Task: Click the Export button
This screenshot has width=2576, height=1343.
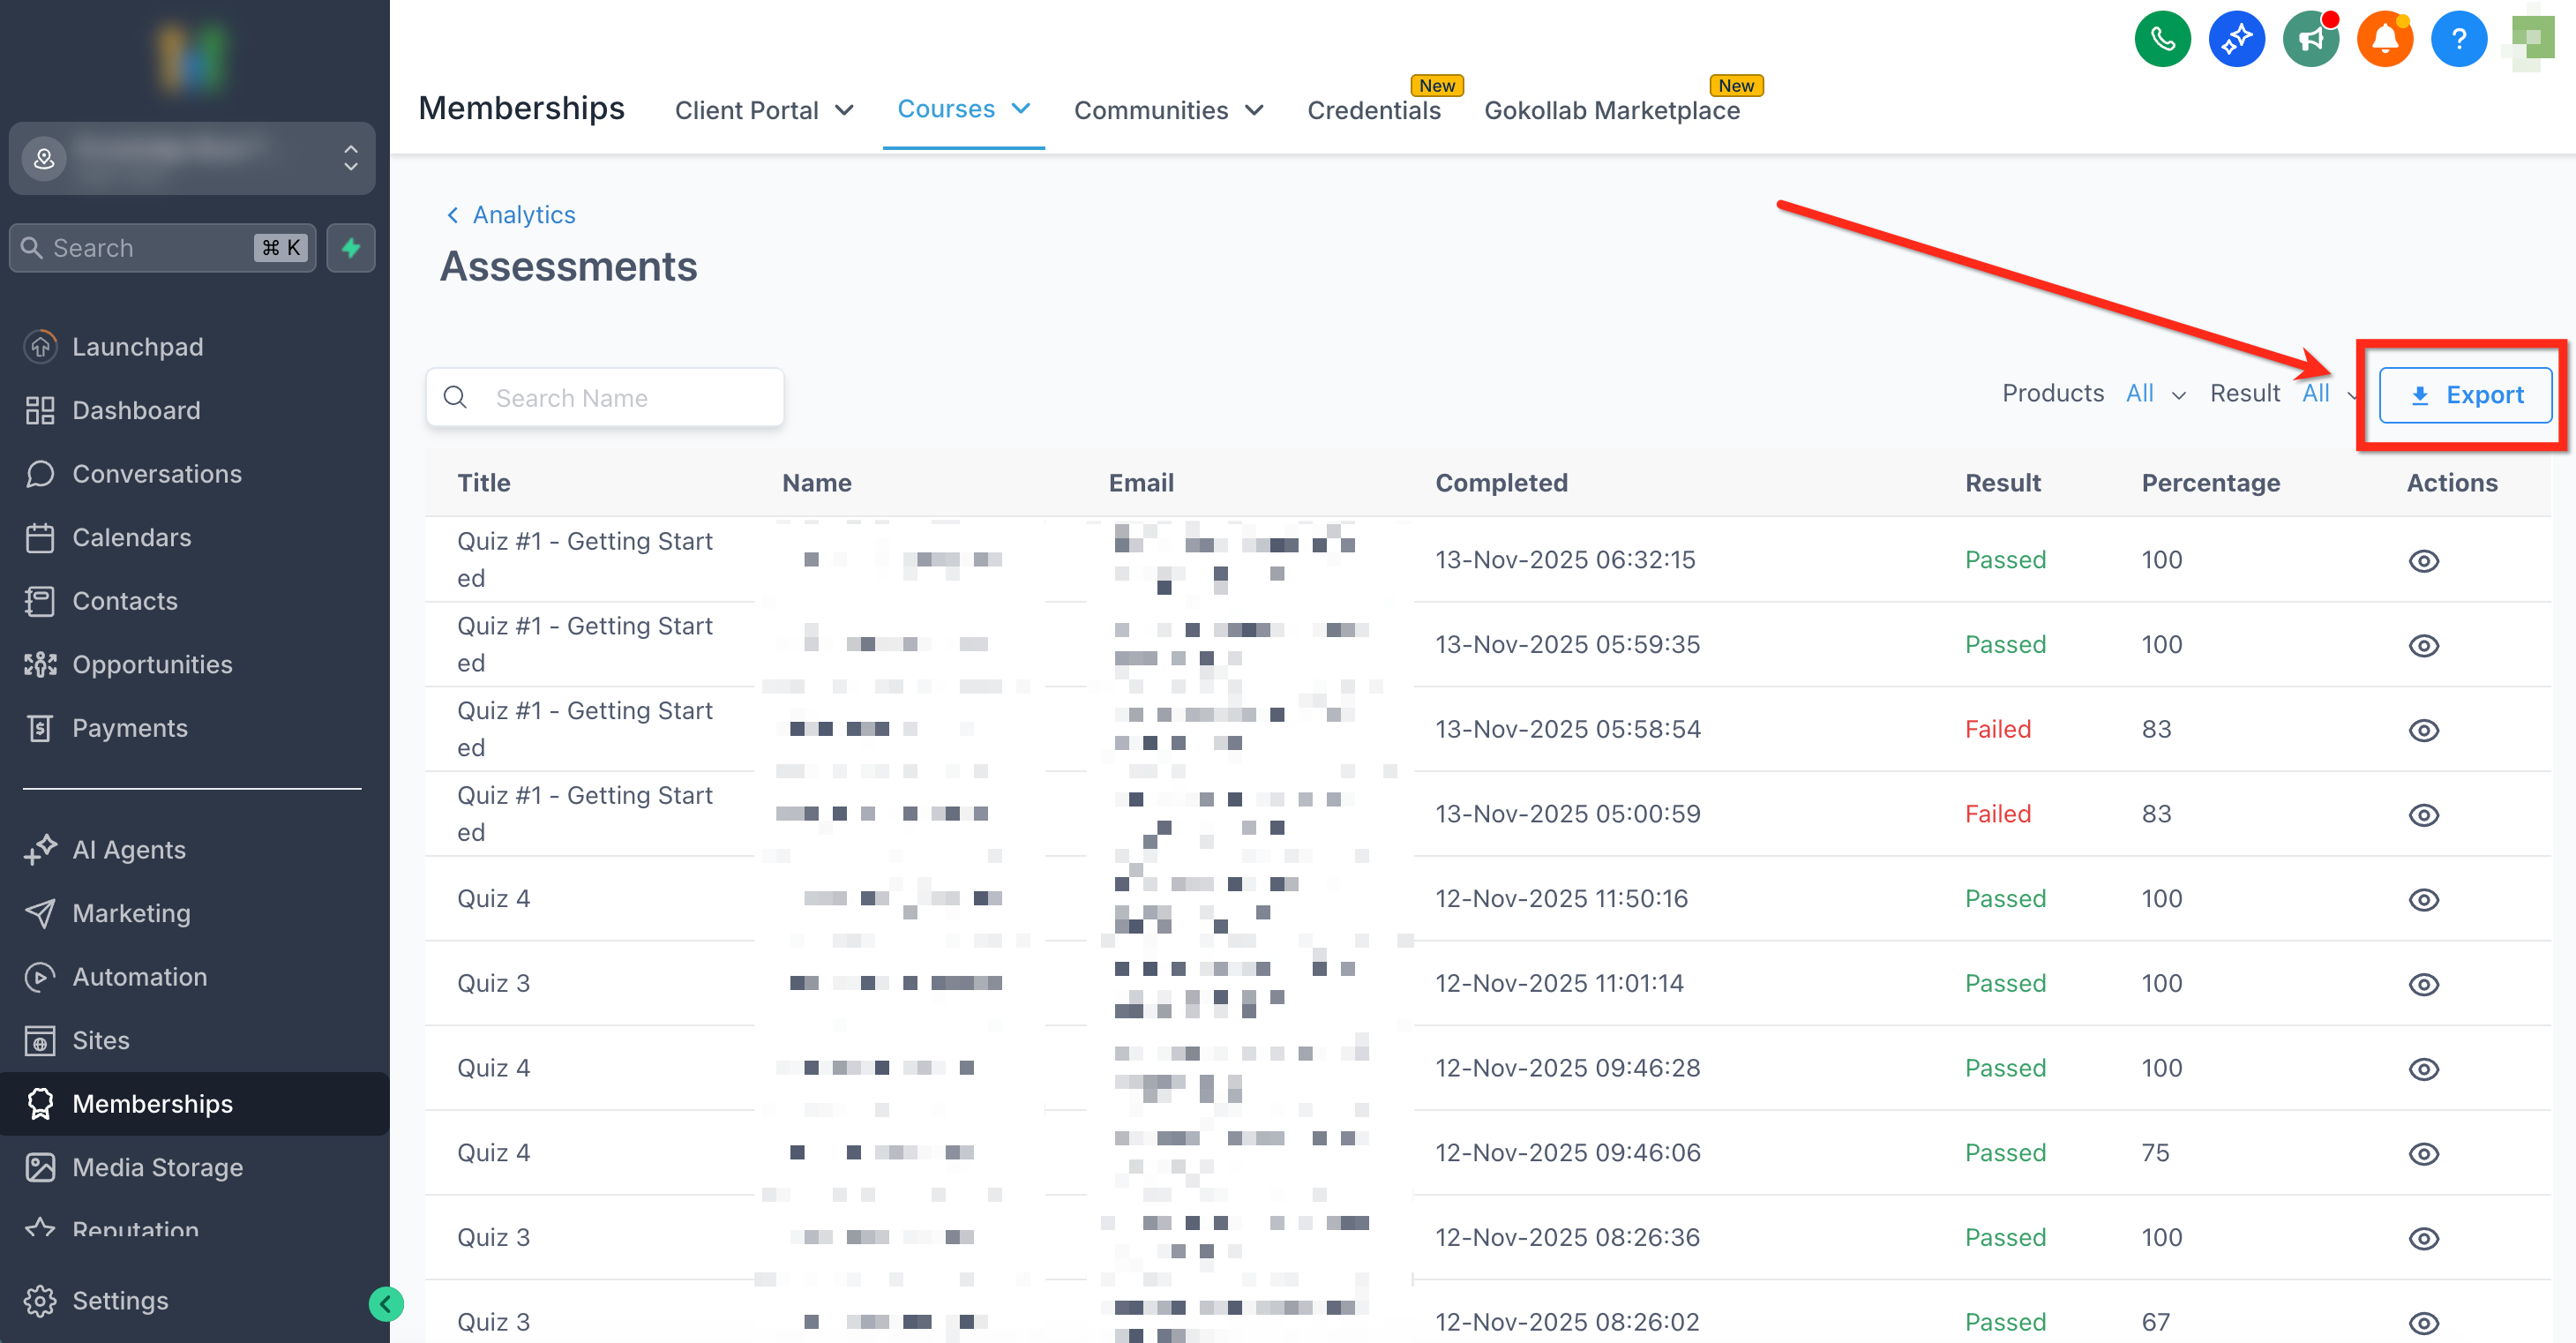Action: tap(2464, 395)
